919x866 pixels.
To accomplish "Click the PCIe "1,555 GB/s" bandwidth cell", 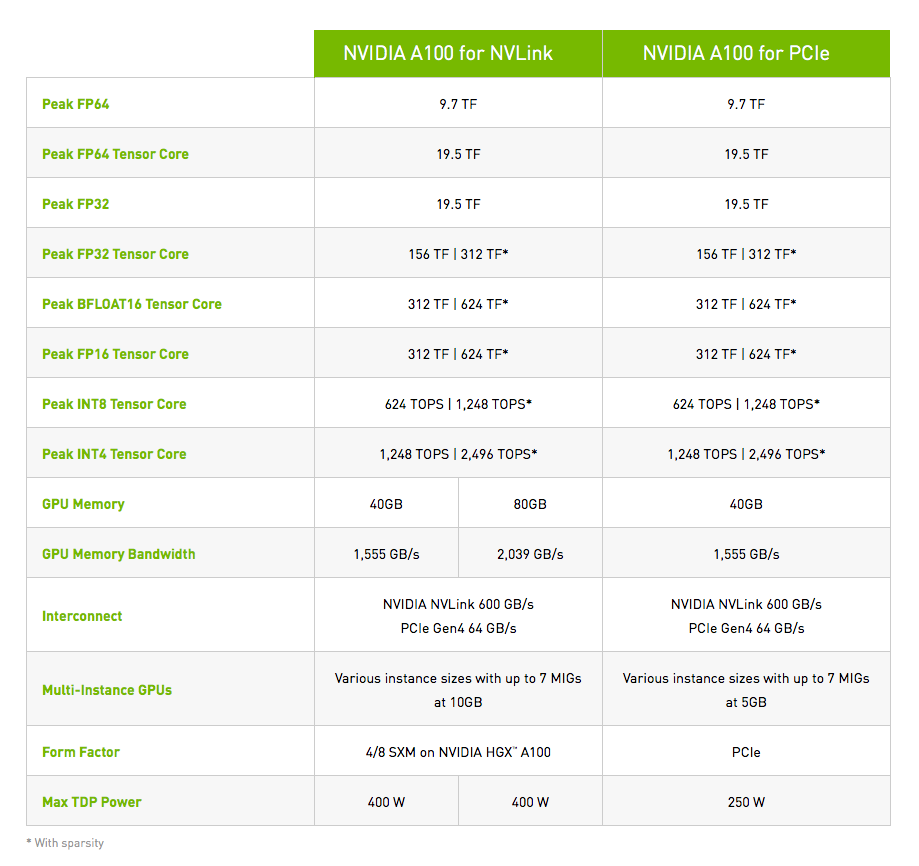I will (x=746, y=554).
